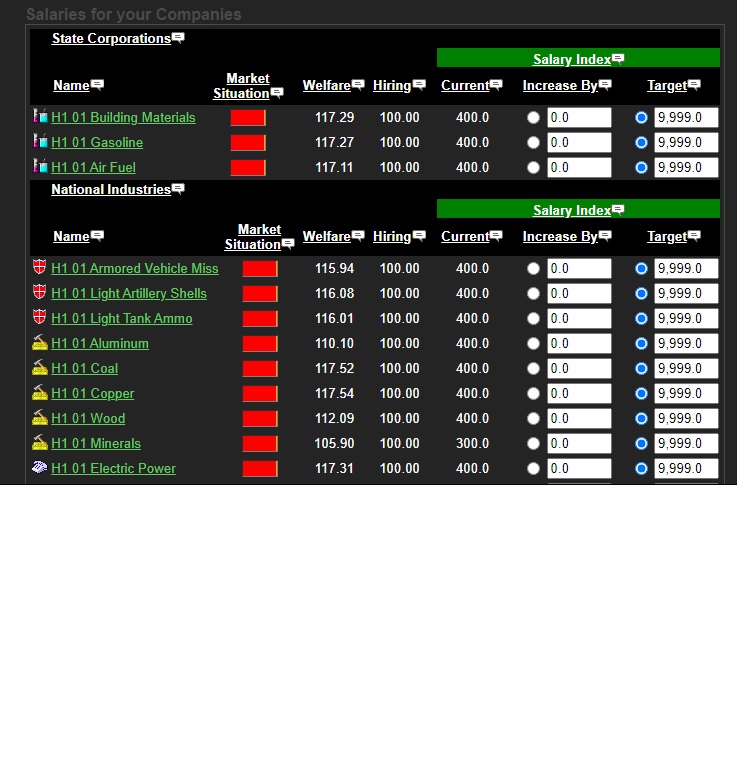This screenshot has height=760, width=737.
Task: Select Target radio for H1 01 Gasoline
Action: point(641,142)
